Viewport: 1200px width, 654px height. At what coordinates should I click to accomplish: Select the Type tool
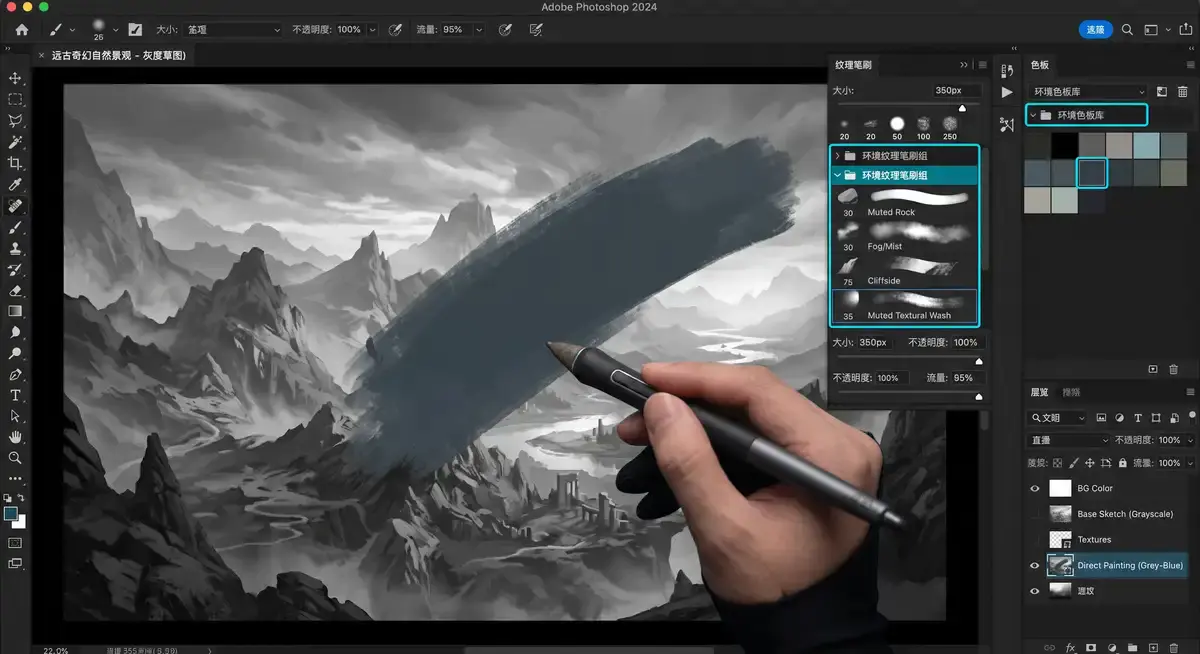click(x=15, y=395)
